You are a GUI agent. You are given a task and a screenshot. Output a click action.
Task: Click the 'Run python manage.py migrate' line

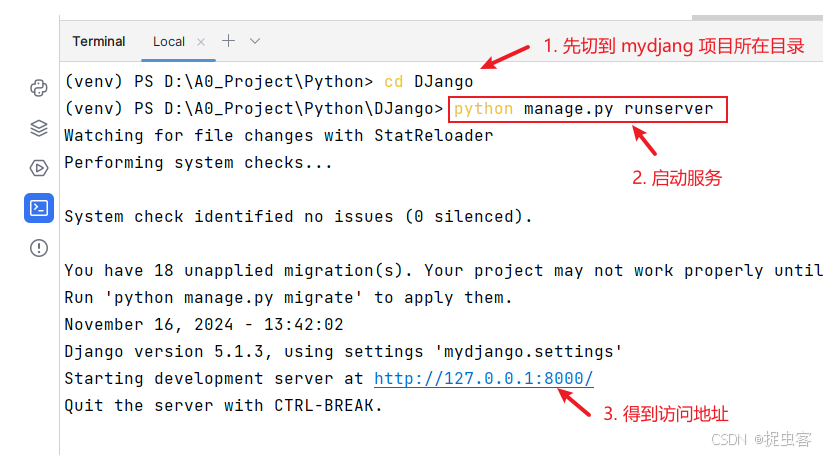[288, 298]
